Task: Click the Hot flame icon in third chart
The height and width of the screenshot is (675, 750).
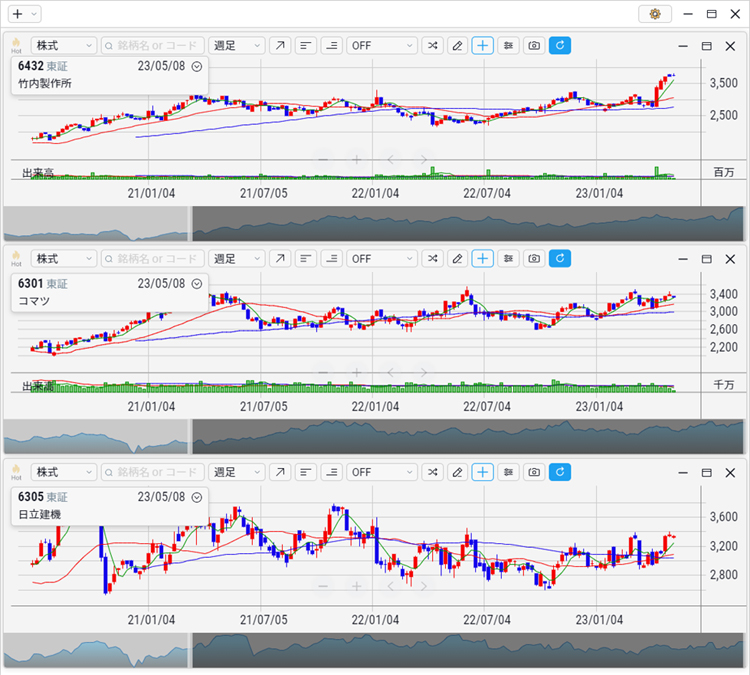Action: 16,471
